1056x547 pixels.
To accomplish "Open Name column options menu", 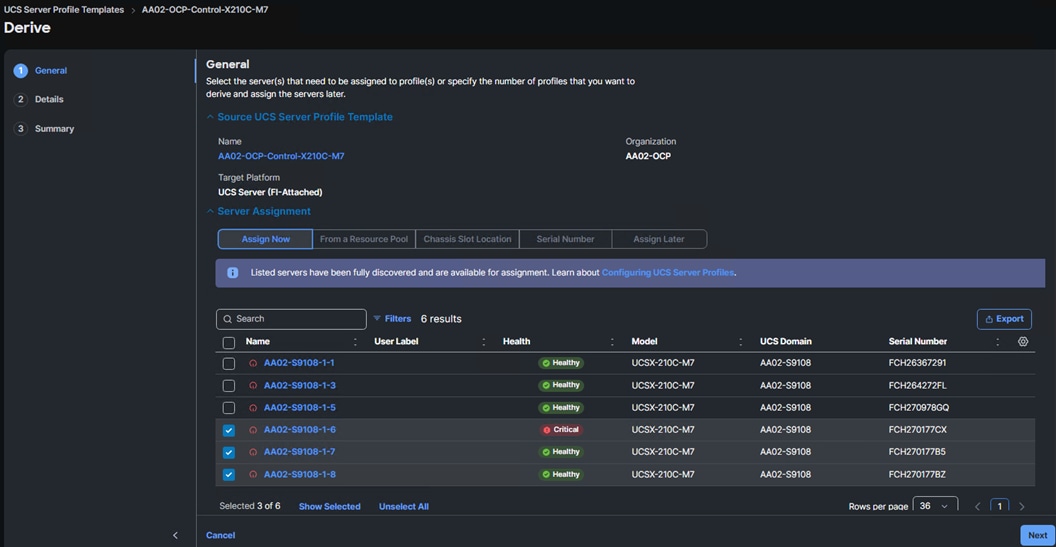I will tap(355, 342).
